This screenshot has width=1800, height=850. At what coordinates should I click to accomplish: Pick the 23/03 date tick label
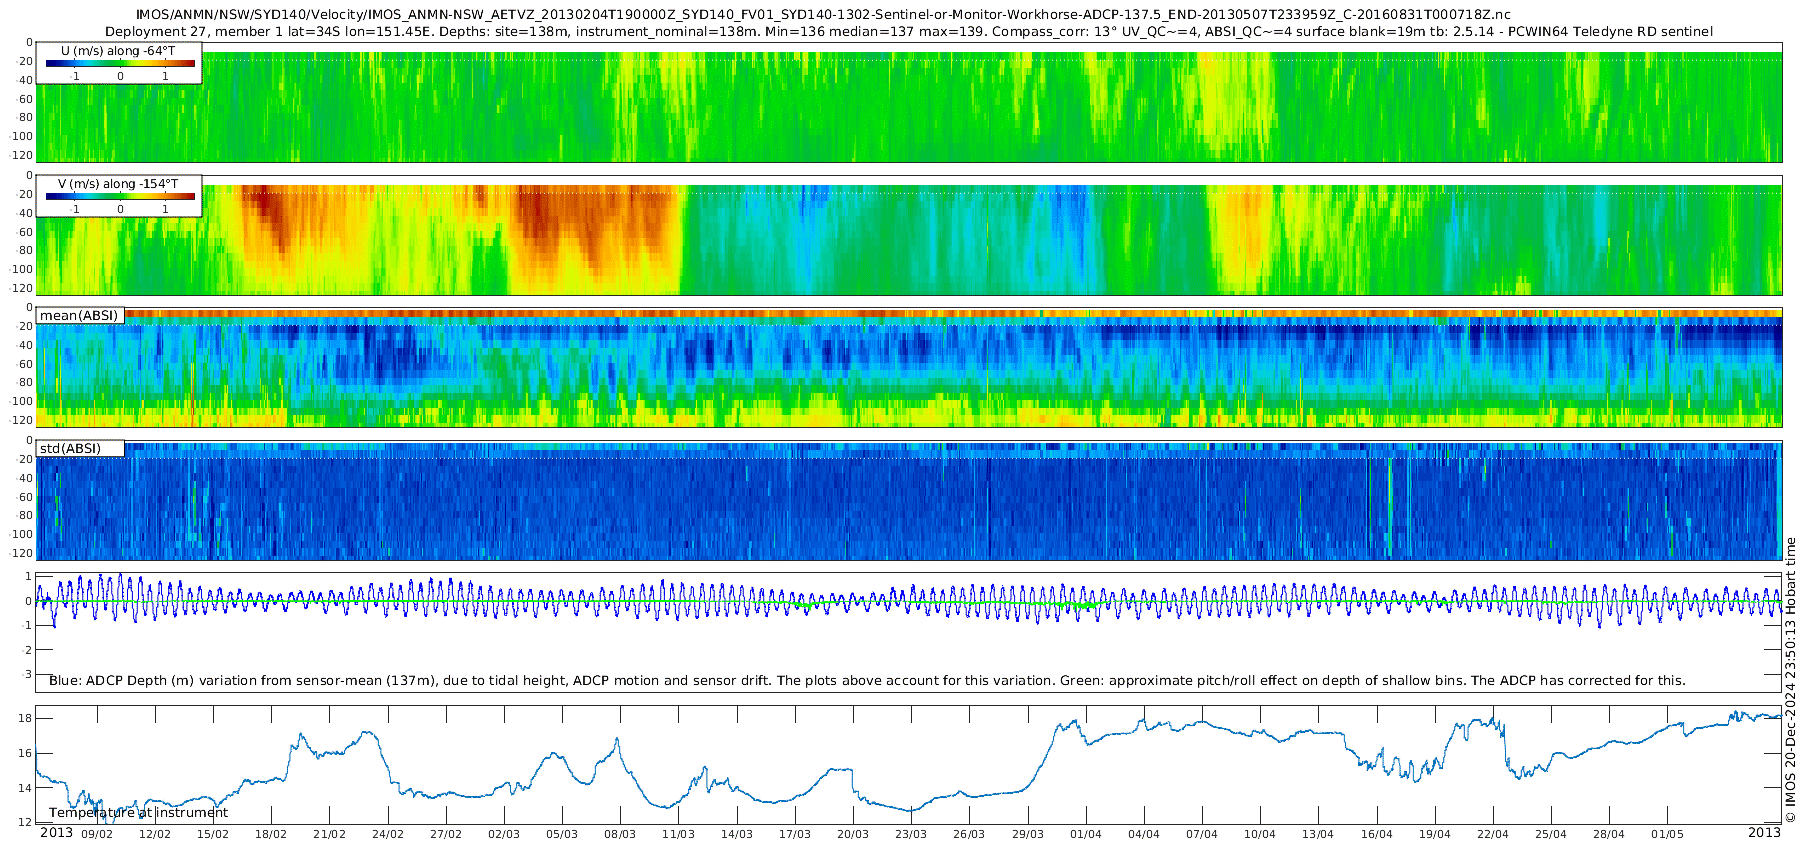pos(911,834)
